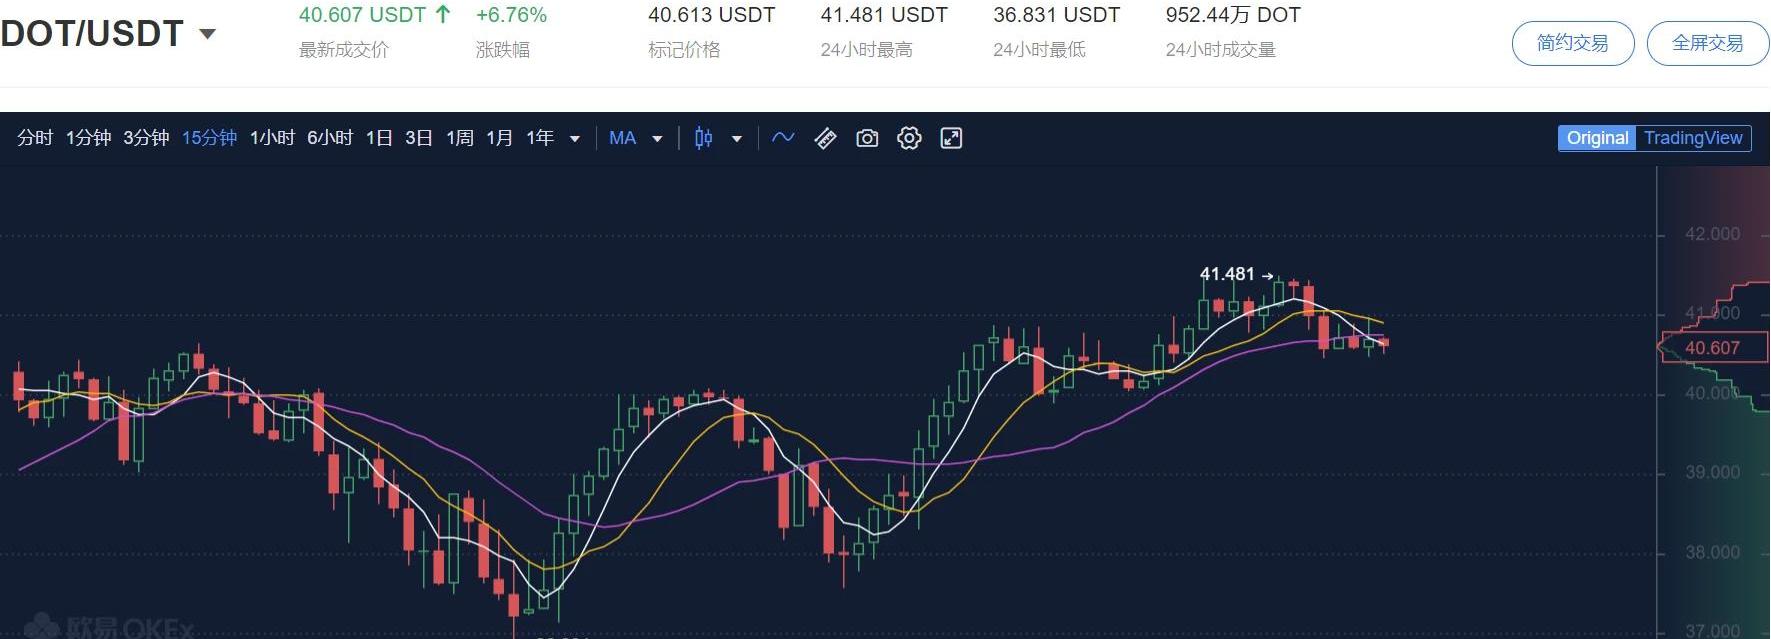Switch to the 分时 time view

click(35, 138)
